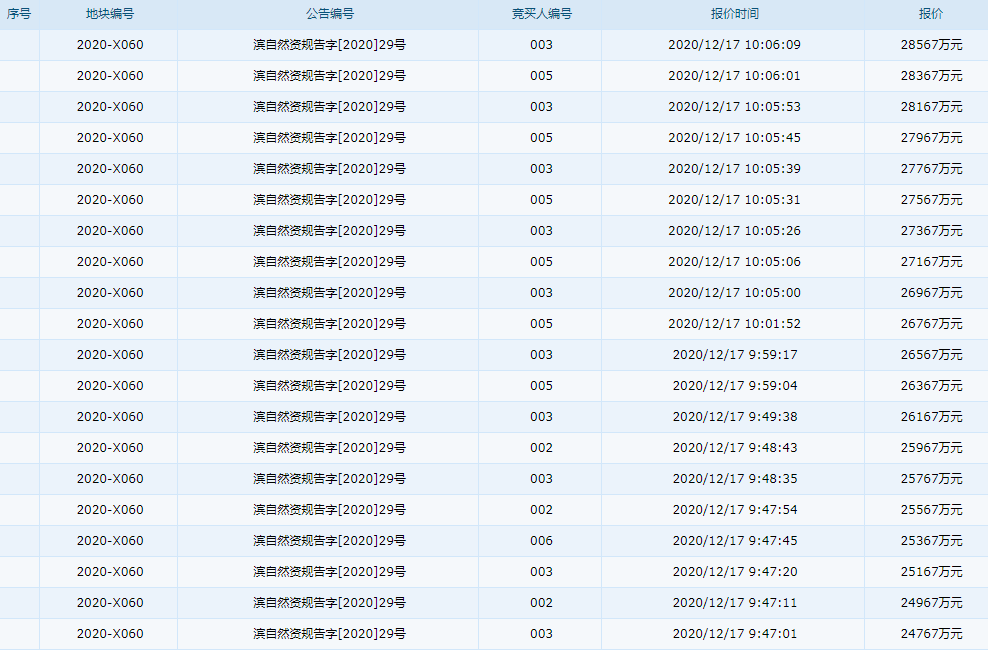Click the 竞买人编号 column header

click(x=541, y=14)
